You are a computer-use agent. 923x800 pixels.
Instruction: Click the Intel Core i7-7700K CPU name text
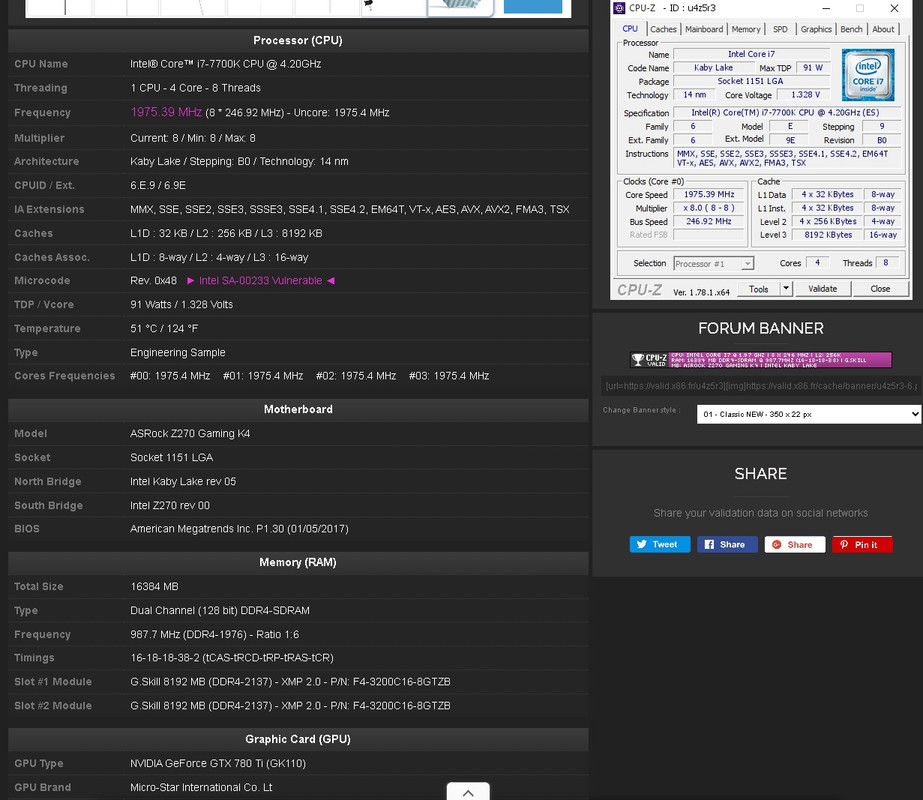tap(225, 64)
